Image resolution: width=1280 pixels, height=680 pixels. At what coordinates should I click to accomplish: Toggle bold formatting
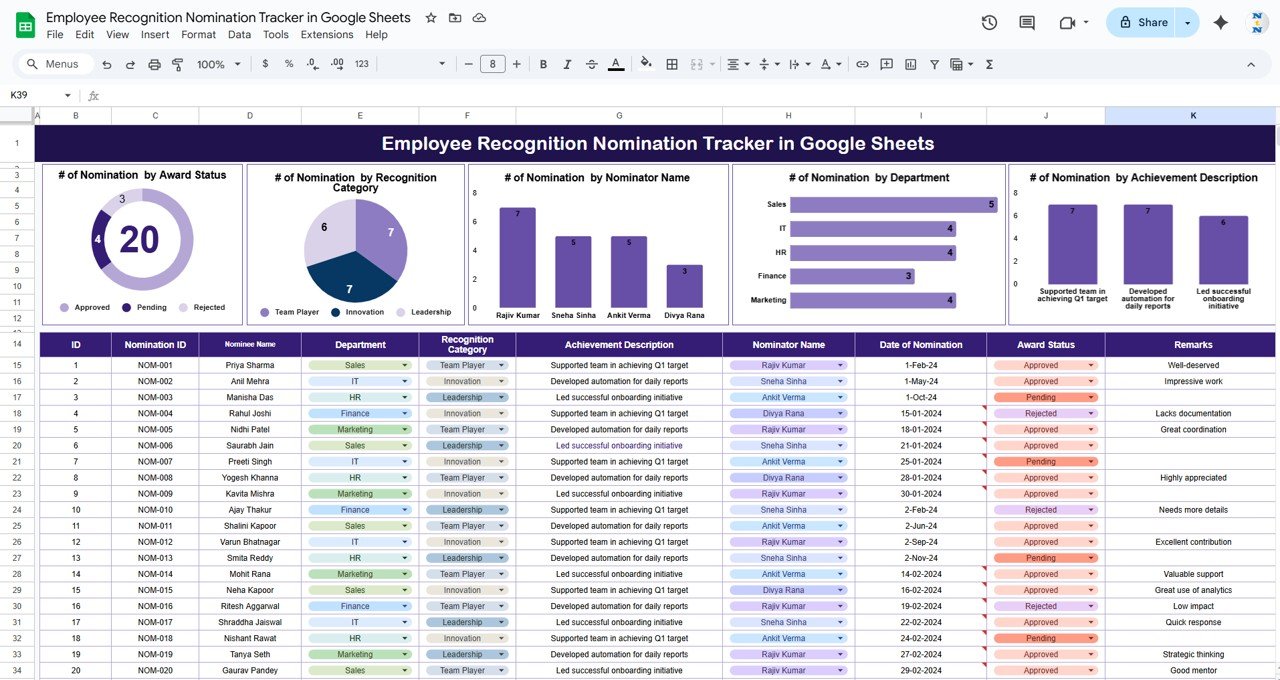pyautogui.click(x=543, y=64)
